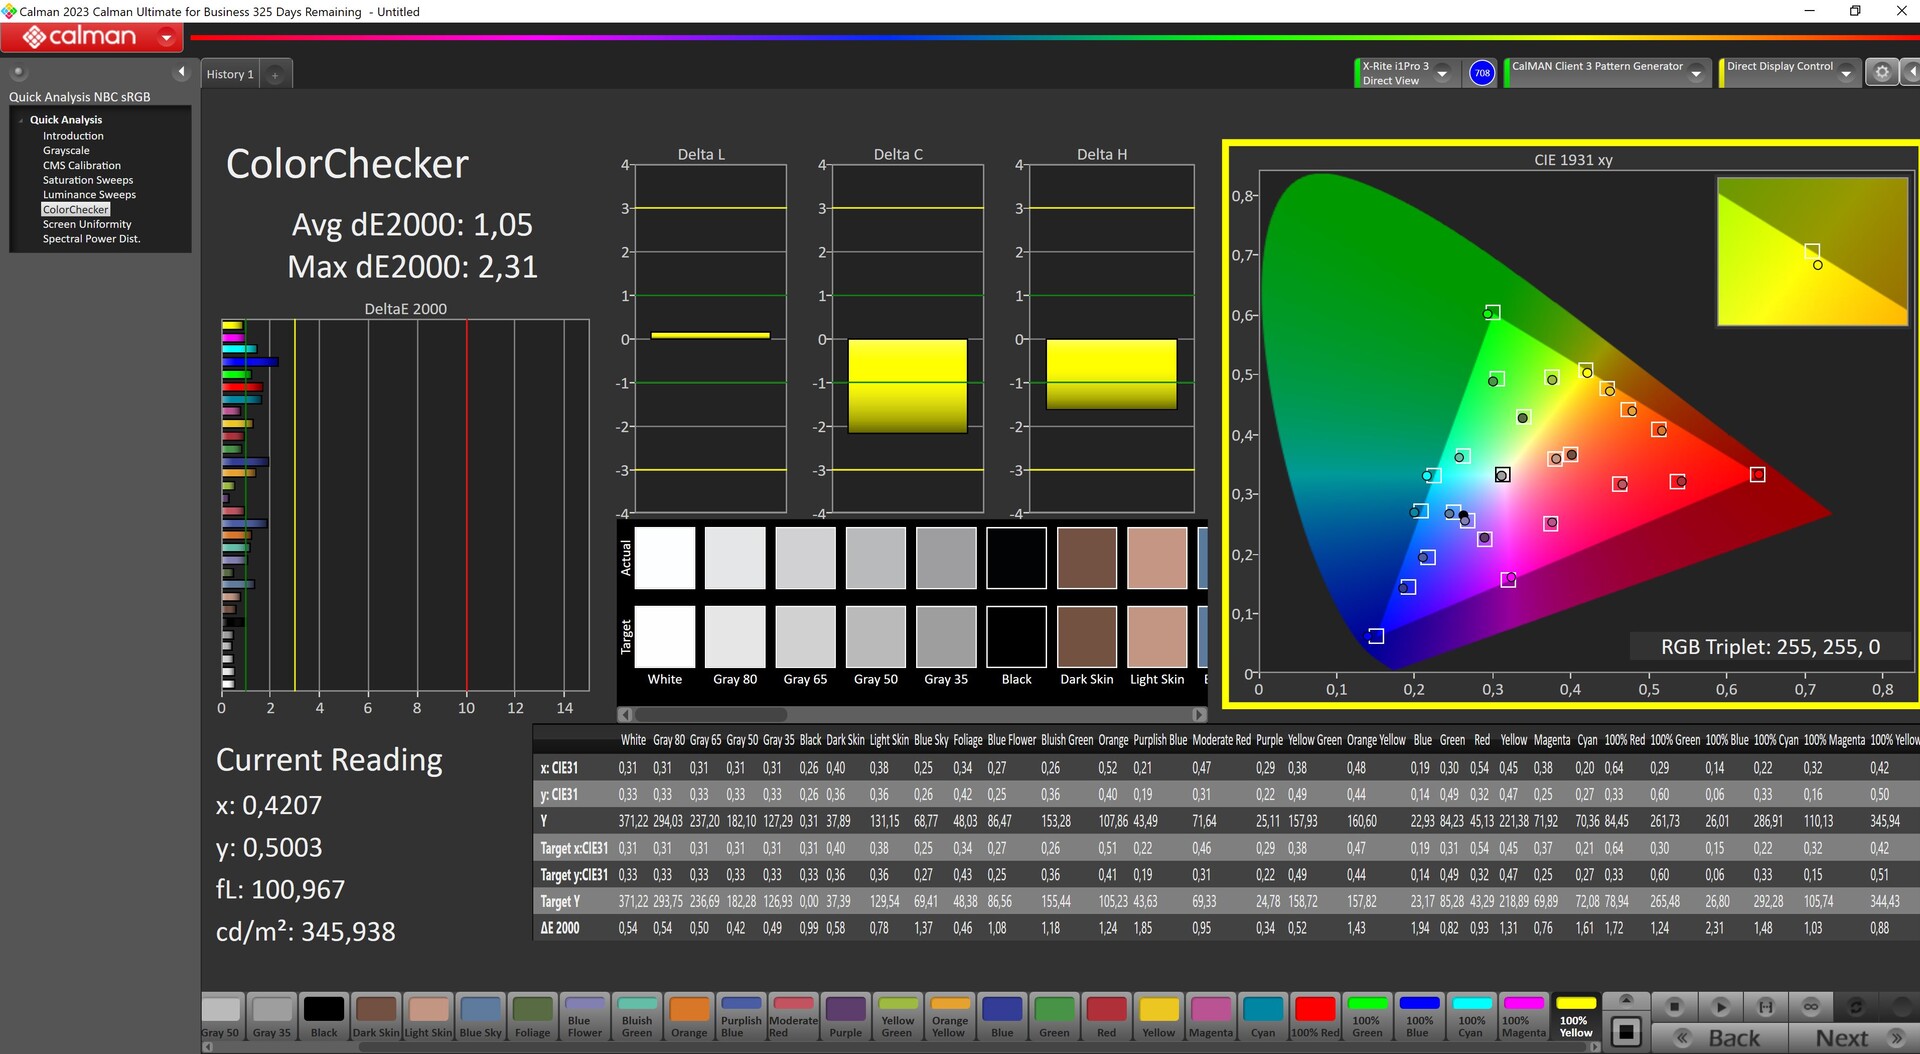Click the blue 708 meter status indicator
Viewport: 1920px width, 1054px height.
pos(1482,73)
